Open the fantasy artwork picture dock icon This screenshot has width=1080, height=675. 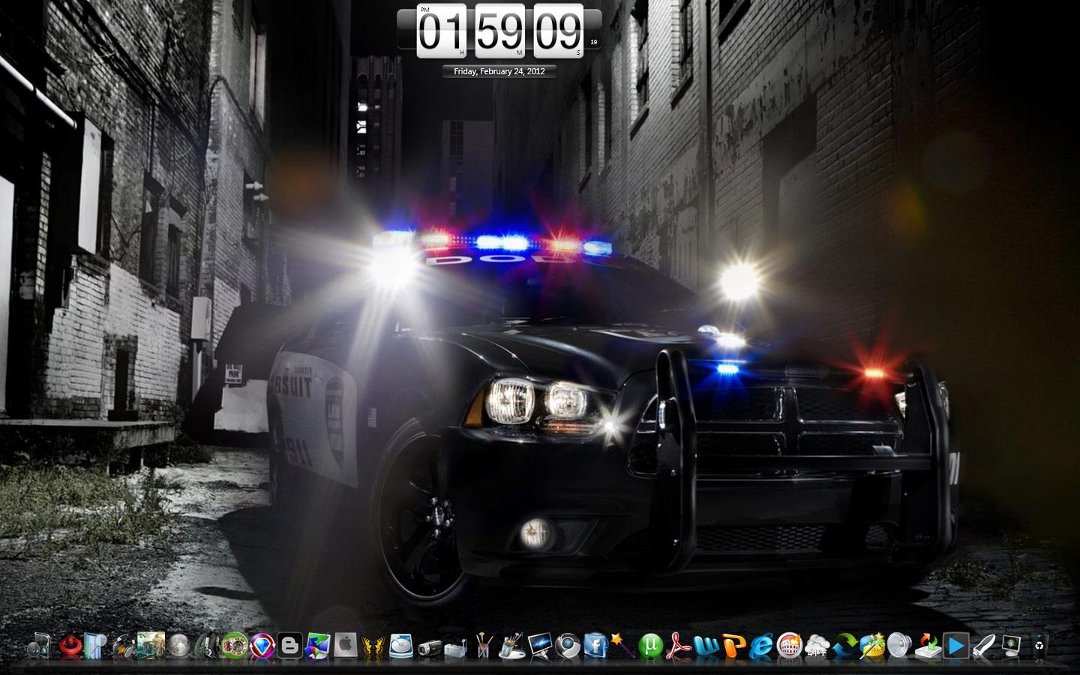pos(151,645)
